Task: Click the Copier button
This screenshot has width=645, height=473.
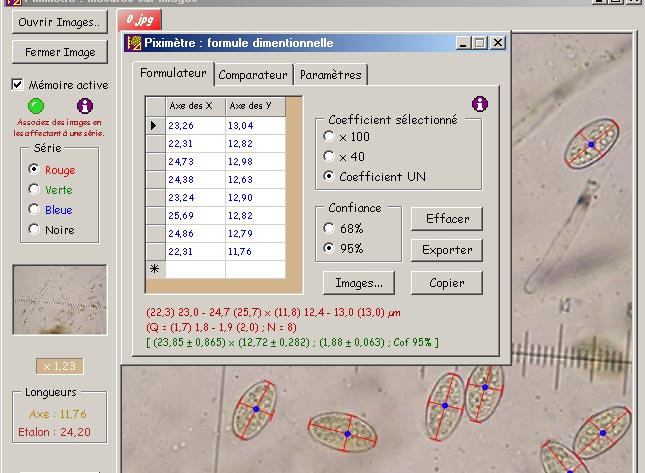Action: pyautogui.click(x=447, y=283)
